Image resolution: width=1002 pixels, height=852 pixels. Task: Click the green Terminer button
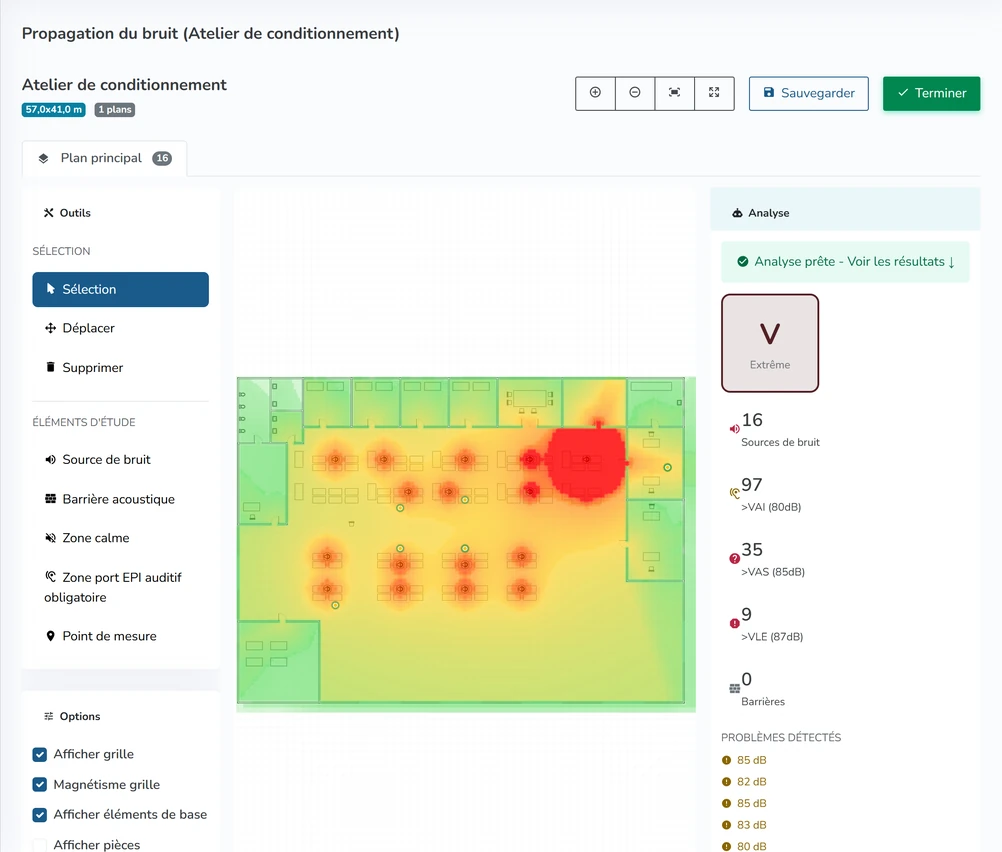coord(931,93)
